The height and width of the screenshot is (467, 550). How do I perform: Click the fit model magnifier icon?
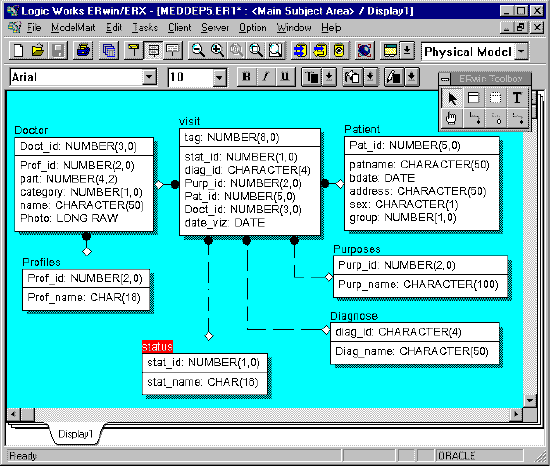256,51
